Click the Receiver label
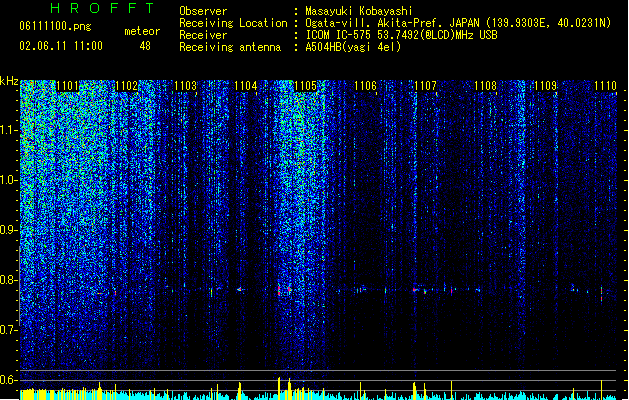Image resolution: width=629 pixels, height=400 pixels. (203, 35)
